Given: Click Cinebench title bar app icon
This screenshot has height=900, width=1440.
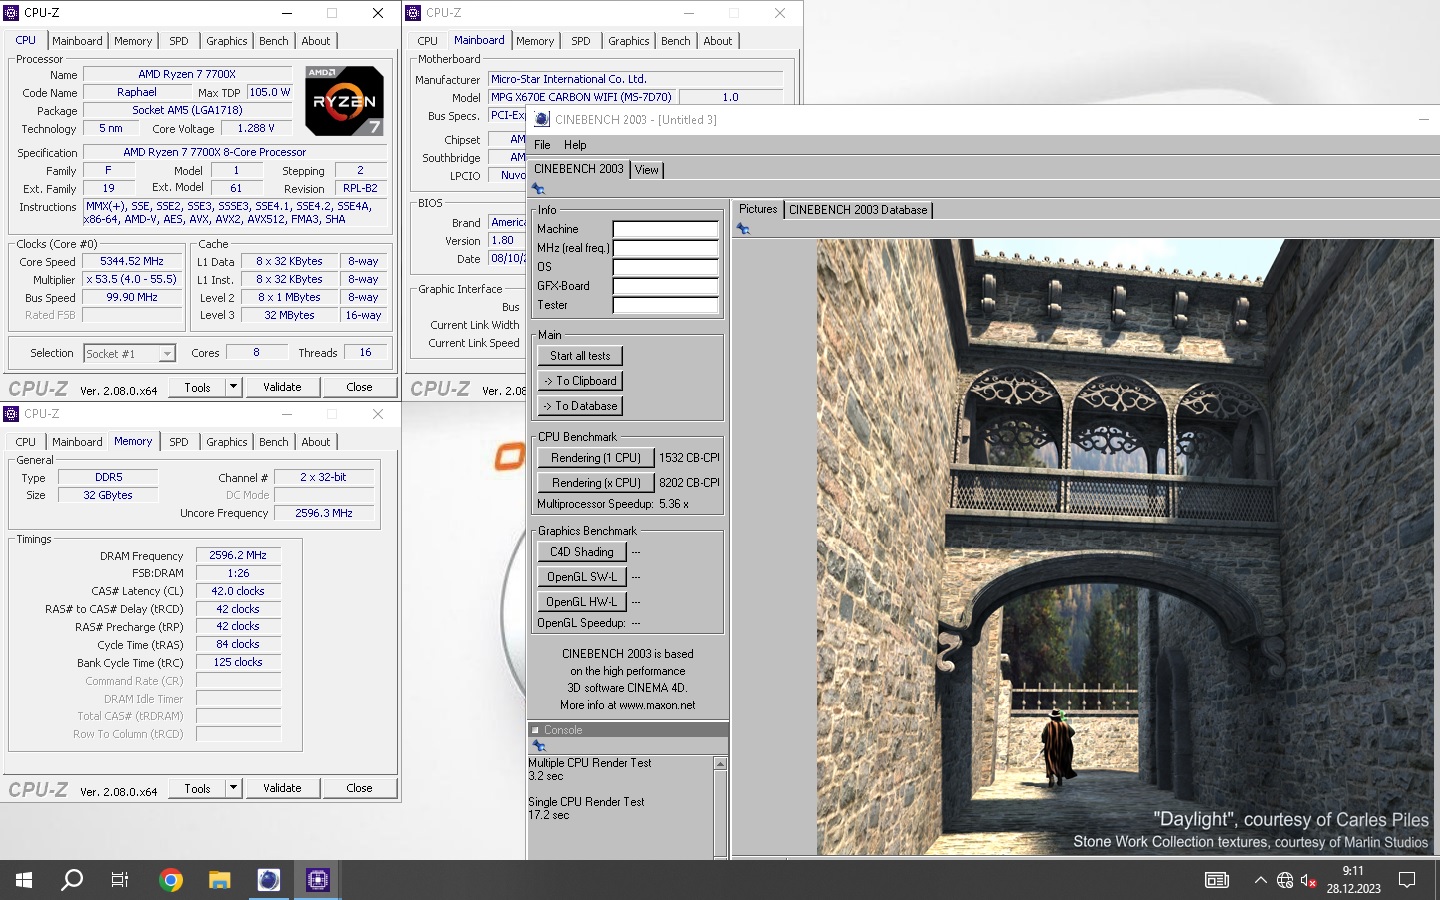Looking at the screenshot, I should [x=542, y=119].
